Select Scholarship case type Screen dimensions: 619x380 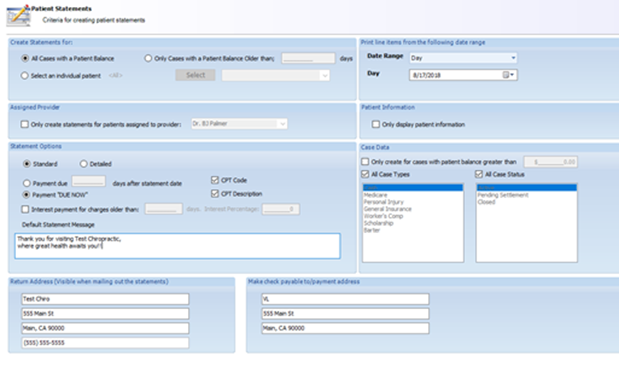coord(413,223)
